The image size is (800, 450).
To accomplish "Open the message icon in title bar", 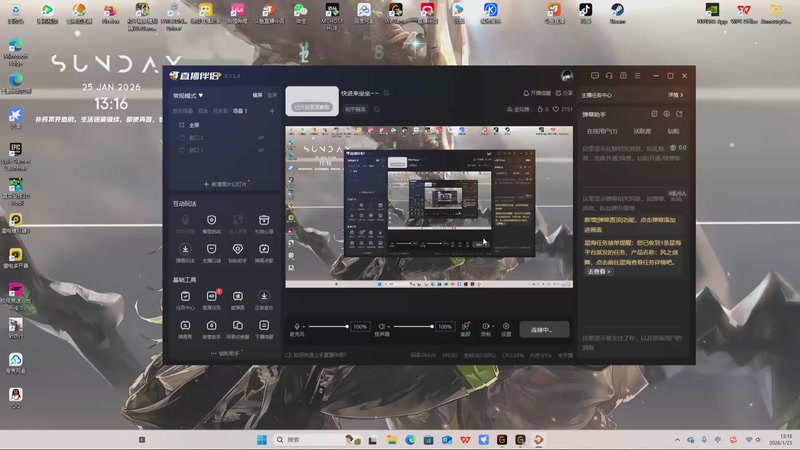I will [594, 76].
